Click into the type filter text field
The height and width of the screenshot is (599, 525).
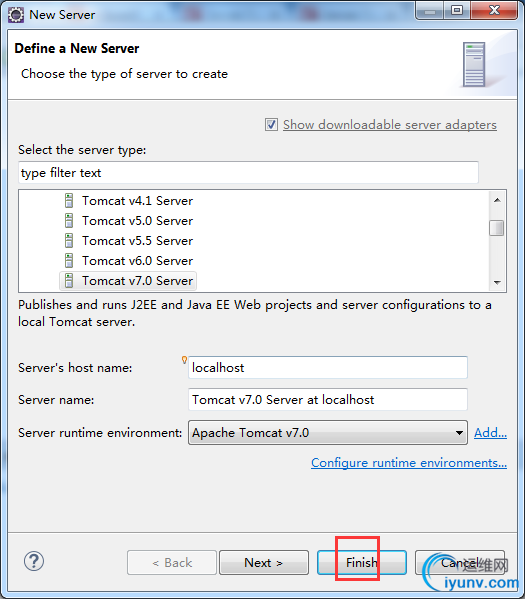248,172
